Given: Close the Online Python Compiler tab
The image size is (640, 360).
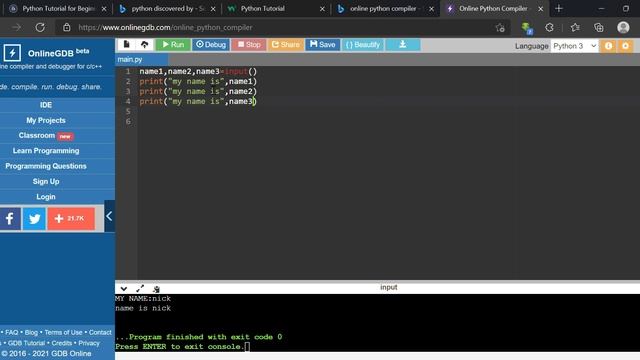Looking at the screenshot, I should tap(540, 9).
